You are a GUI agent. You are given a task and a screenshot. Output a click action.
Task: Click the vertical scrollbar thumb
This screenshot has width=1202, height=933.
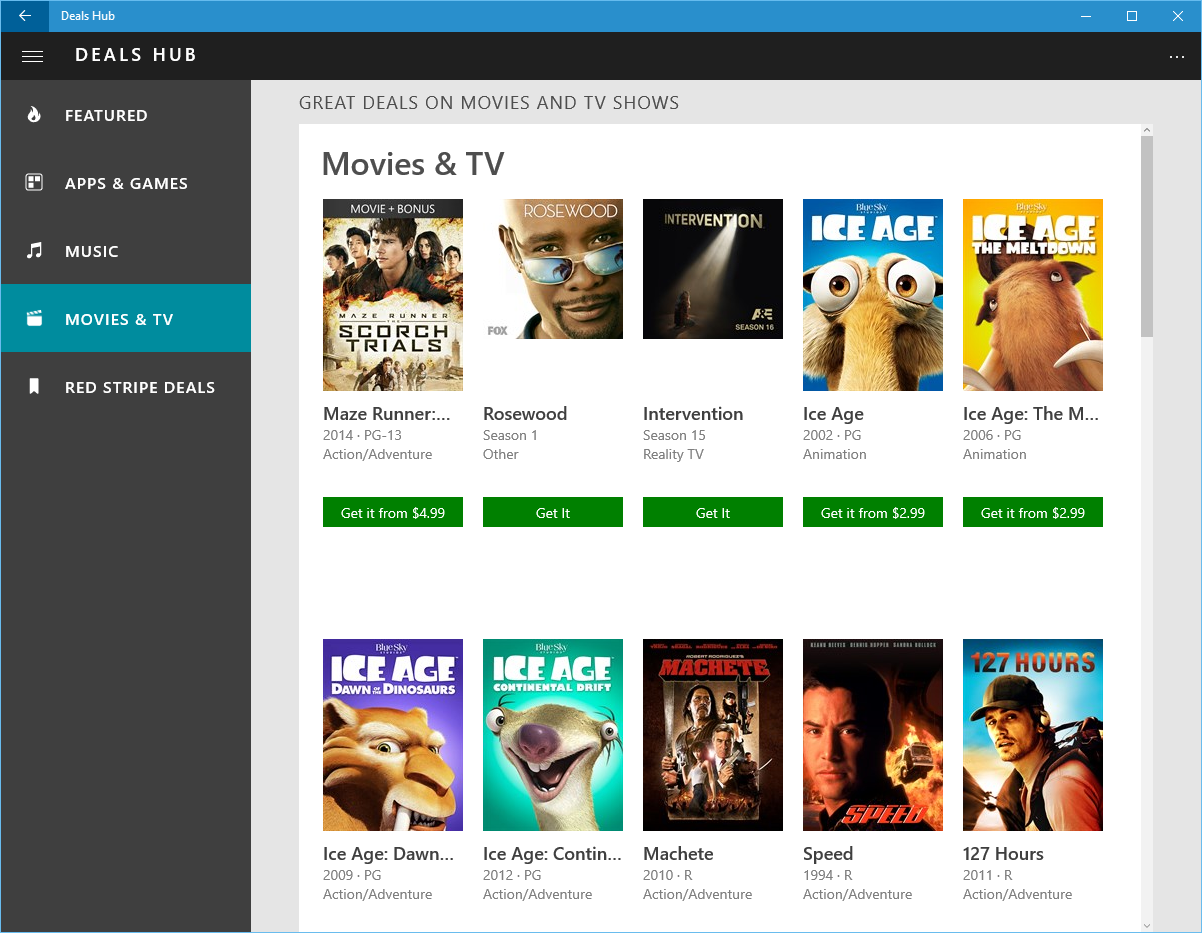click(1146, 236)
